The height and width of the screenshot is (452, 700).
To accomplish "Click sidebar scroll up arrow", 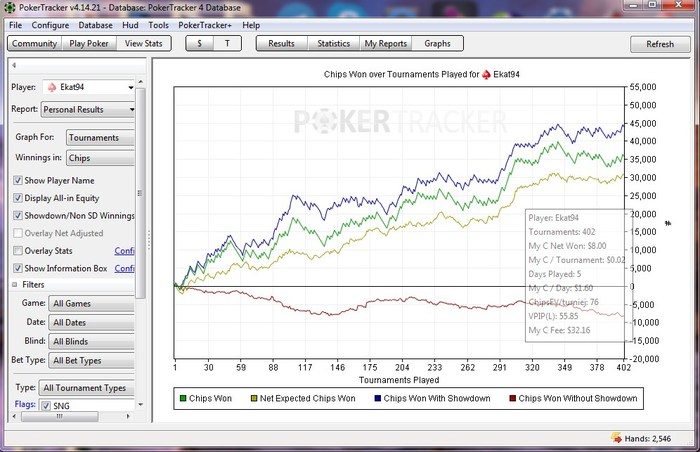I will pyautogui.click(x=141, y=82).
